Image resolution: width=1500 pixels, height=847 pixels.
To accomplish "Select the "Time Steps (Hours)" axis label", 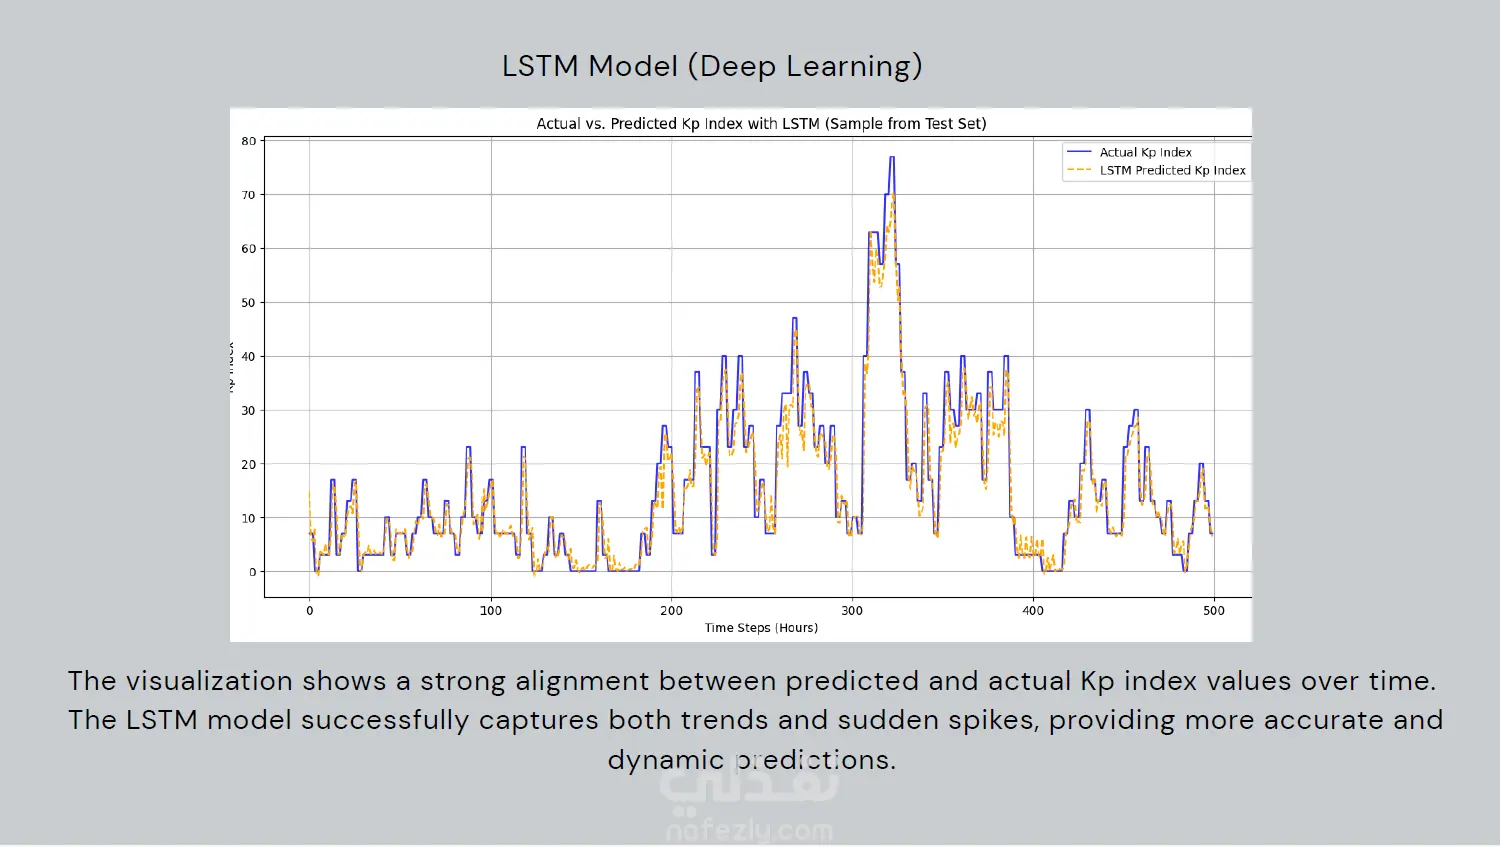I will [761, 628].
